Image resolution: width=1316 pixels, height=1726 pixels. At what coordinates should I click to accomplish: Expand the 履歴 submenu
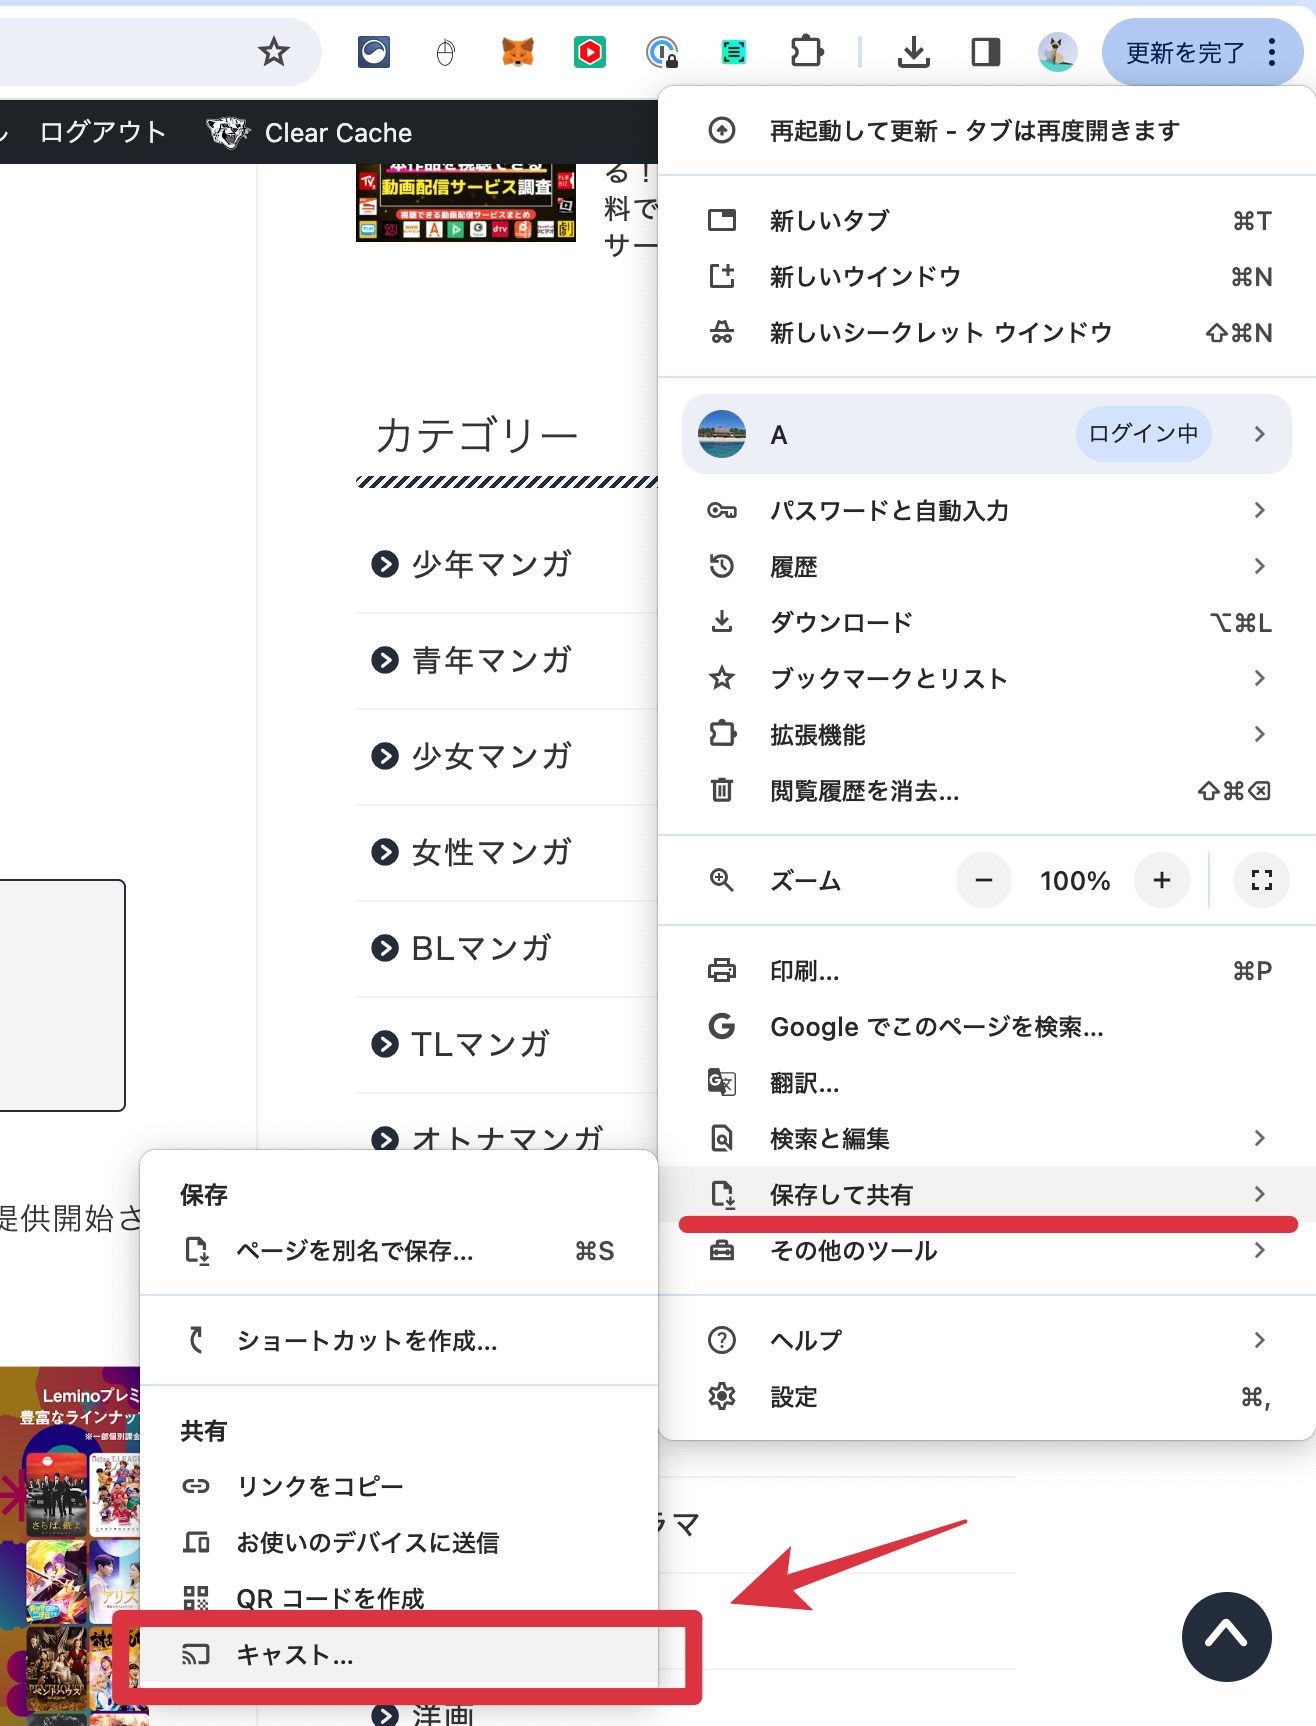click(985, 567)
